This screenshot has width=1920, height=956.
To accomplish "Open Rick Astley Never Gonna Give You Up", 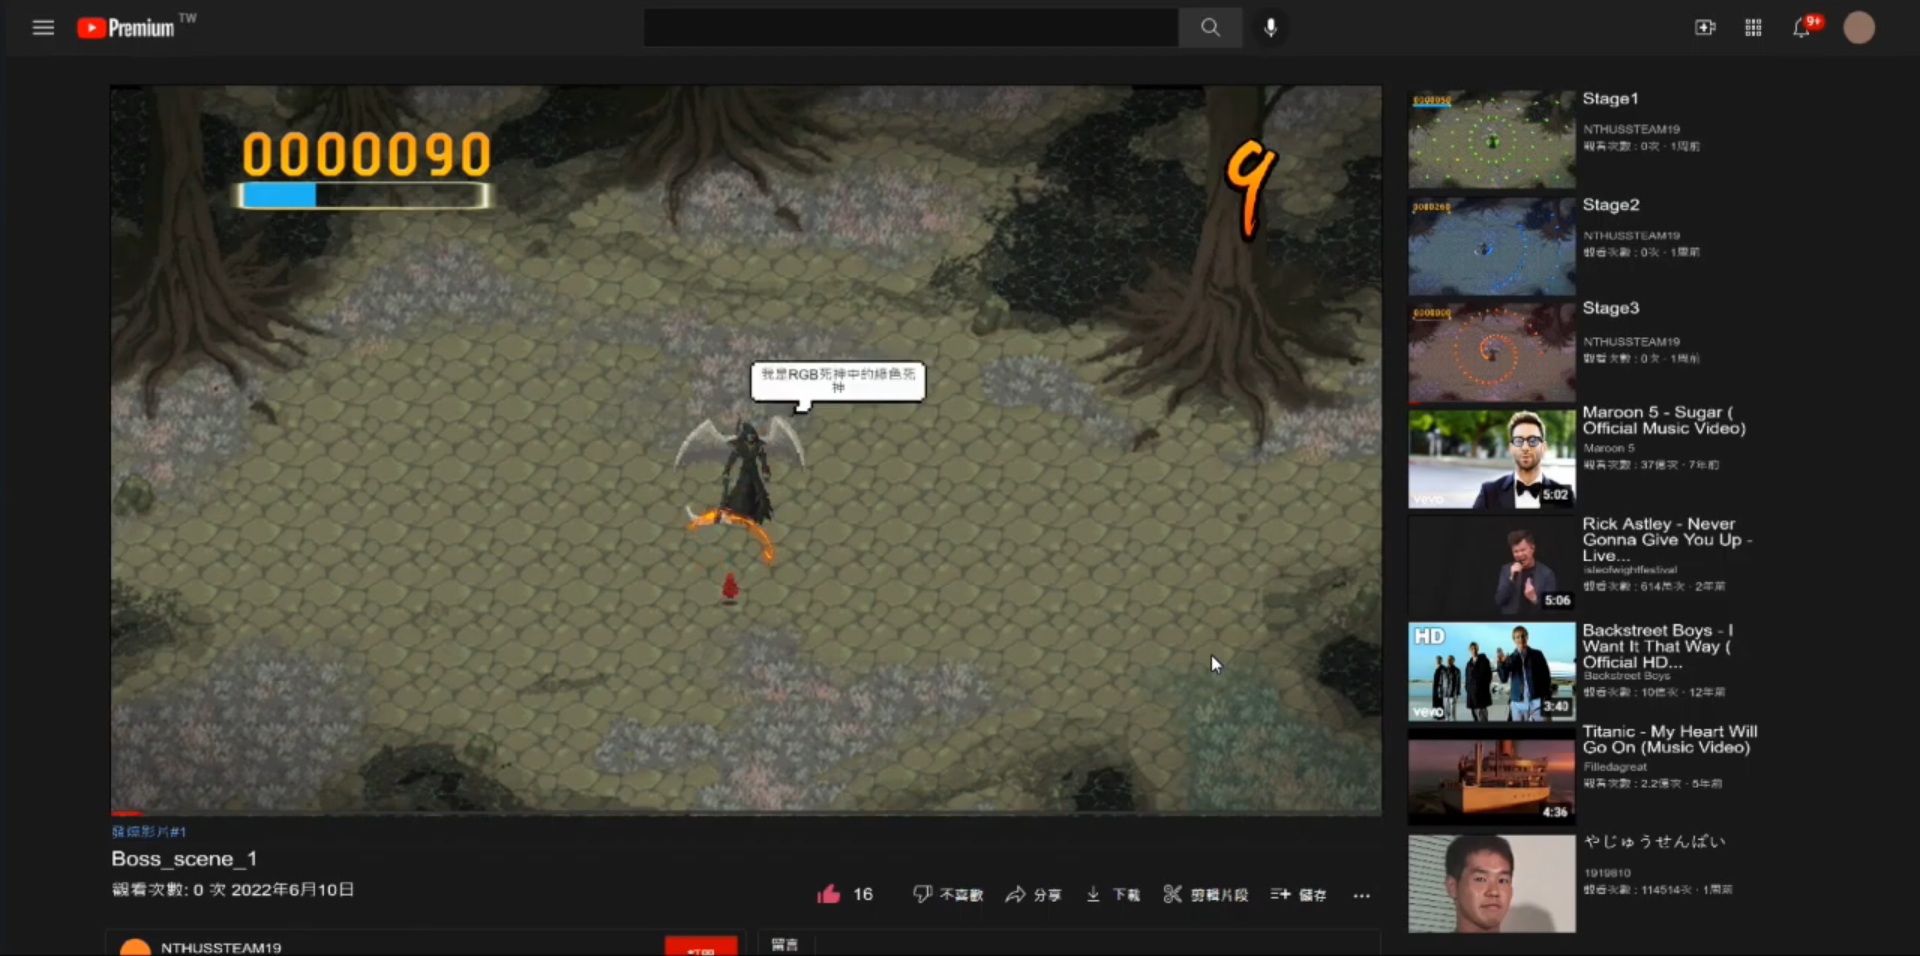I will [1491, 565].
